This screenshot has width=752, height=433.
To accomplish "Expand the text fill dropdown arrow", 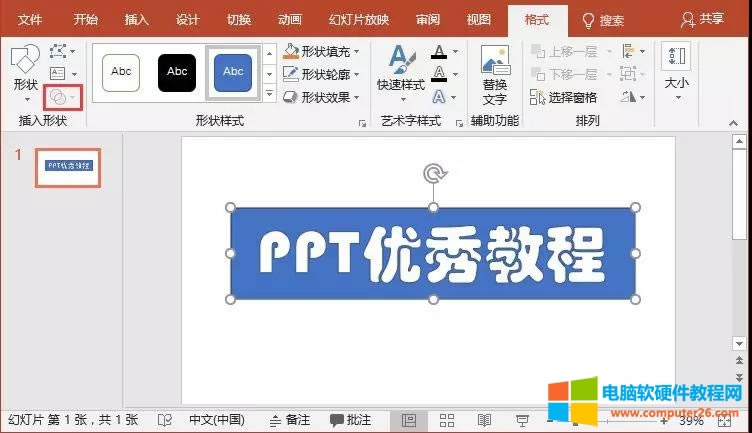I will (455, 51).
